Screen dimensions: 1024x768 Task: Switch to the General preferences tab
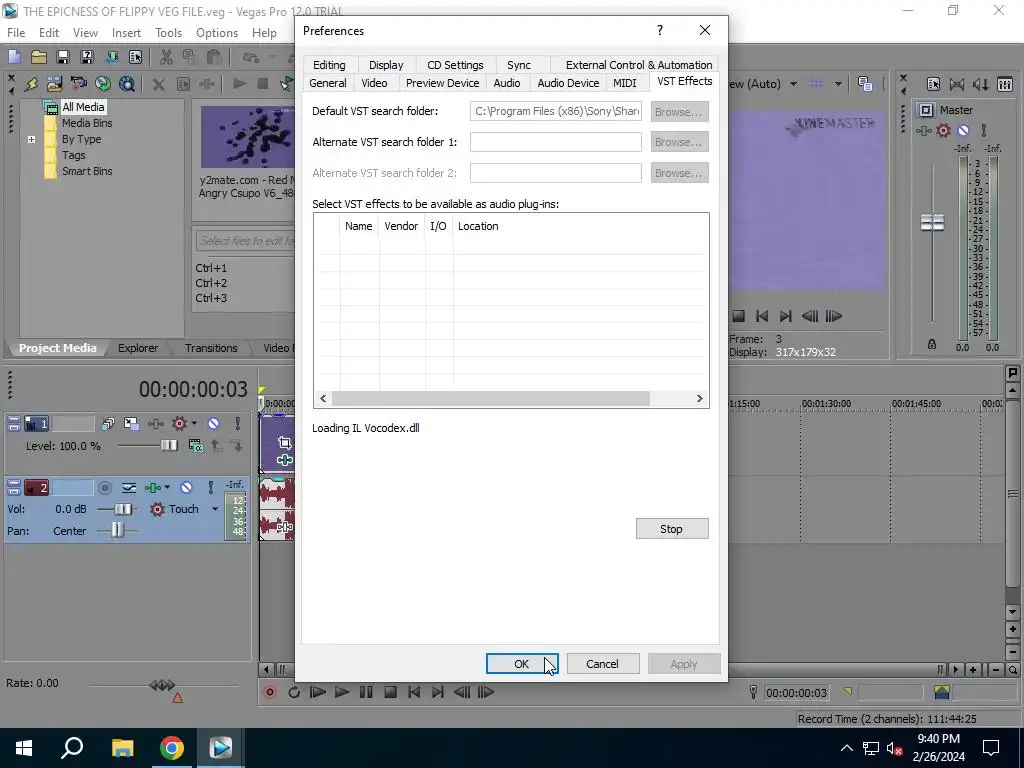[328, 83]
